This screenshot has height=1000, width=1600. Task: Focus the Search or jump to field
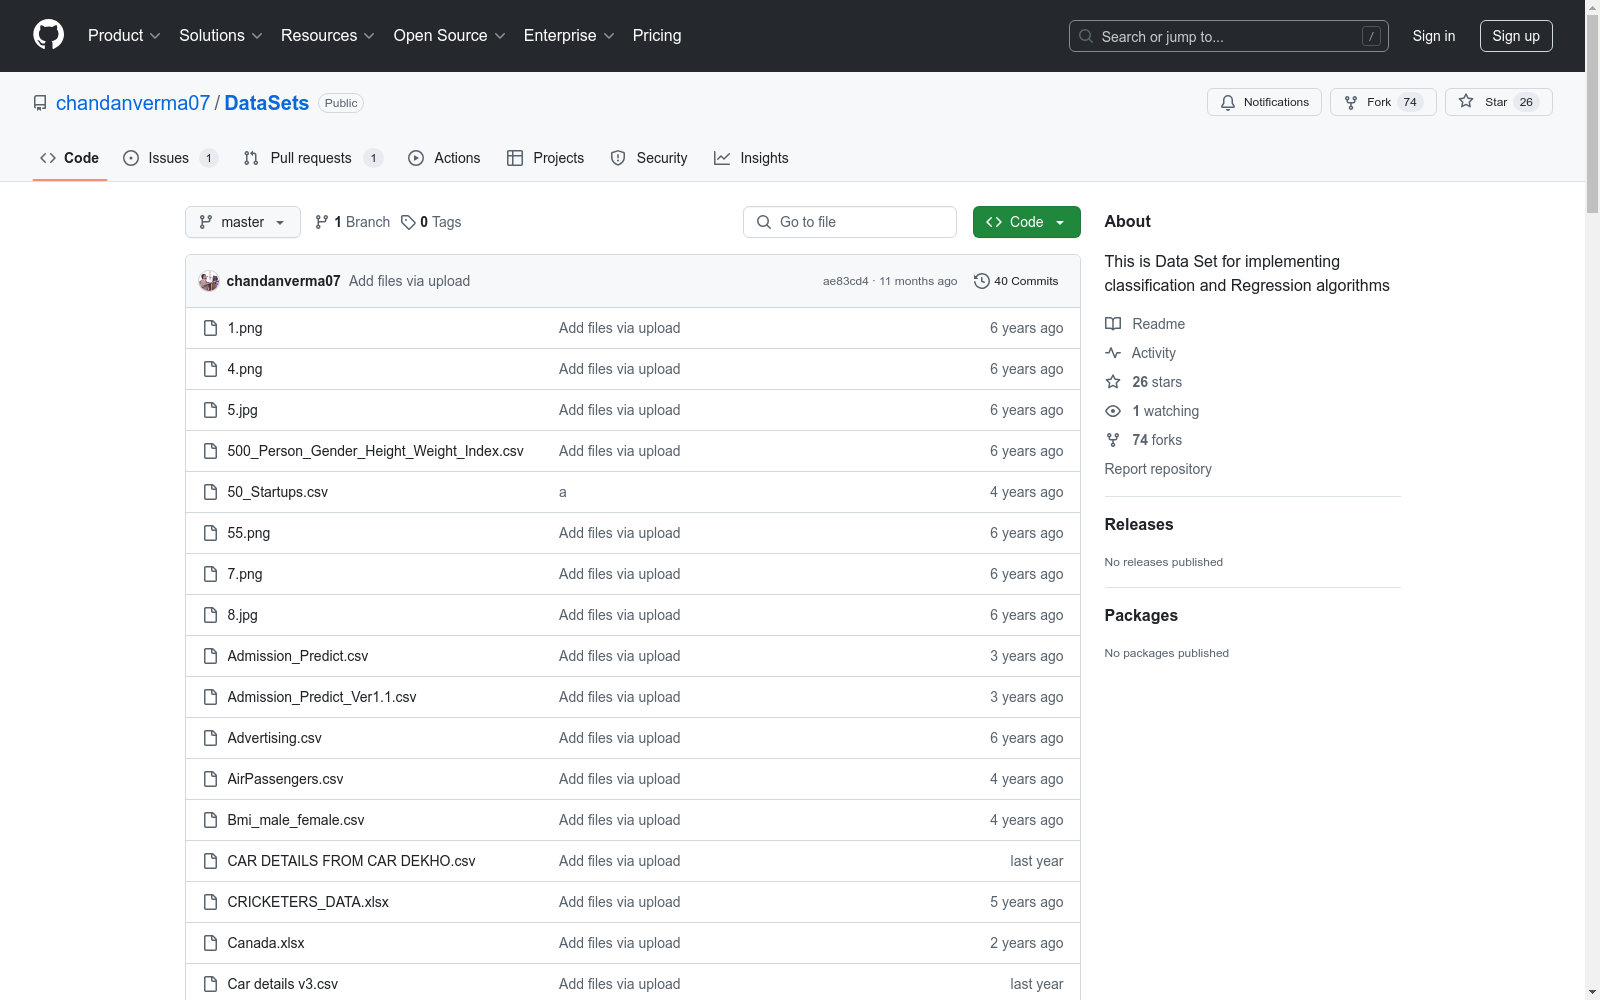1229,36
